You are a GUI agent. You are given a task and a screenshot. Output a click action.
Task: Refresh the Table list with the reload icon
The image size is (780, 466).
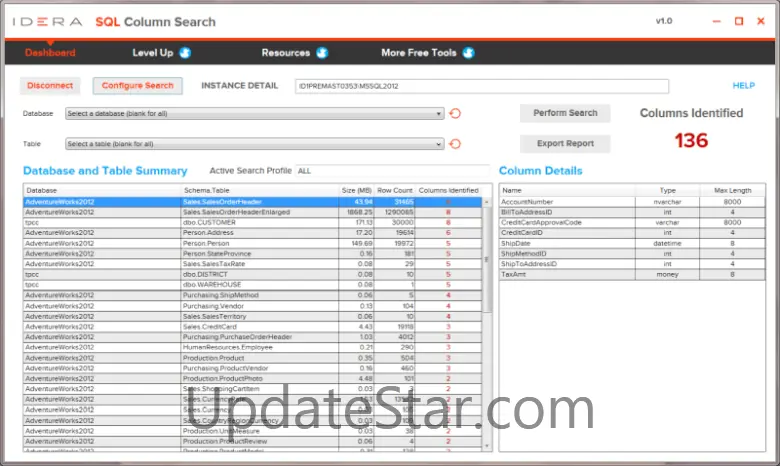[455, 144]
